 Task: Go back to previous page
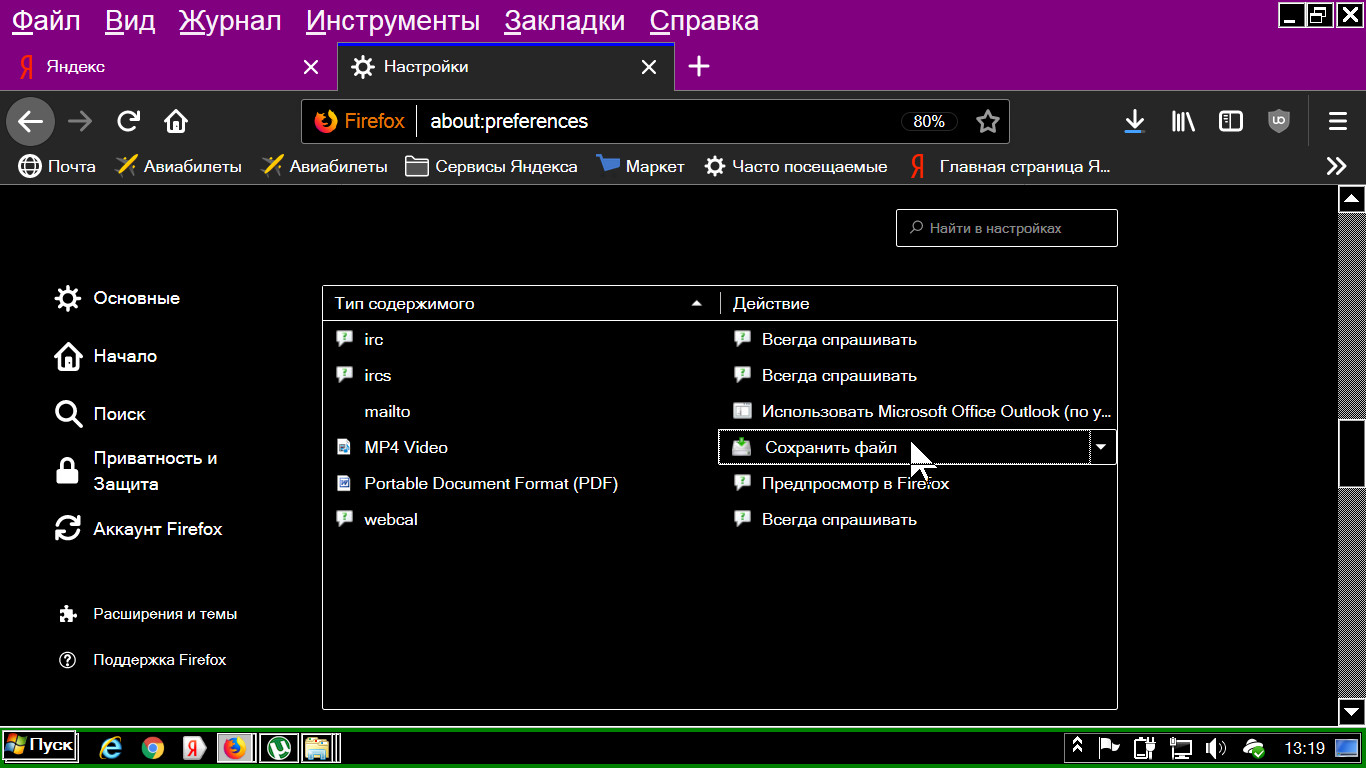pos(31,121)
